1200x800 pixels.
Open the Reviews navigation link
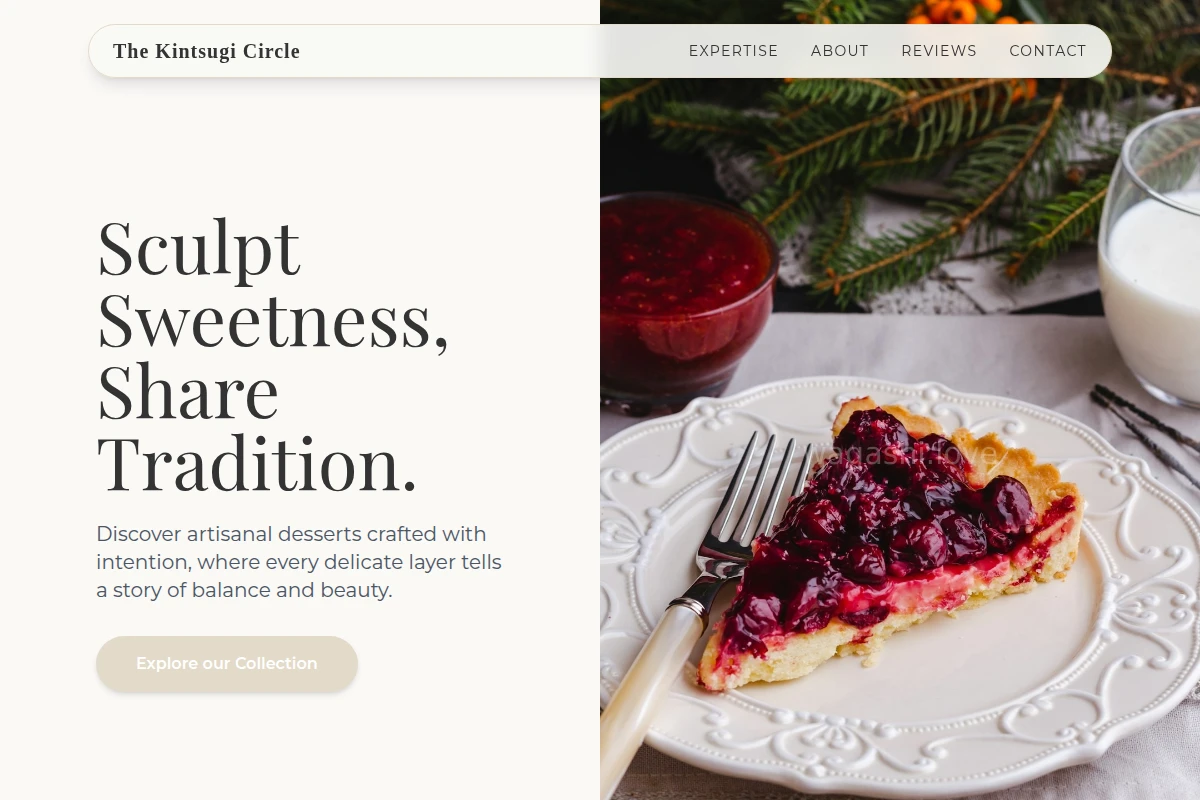(939, 51)
